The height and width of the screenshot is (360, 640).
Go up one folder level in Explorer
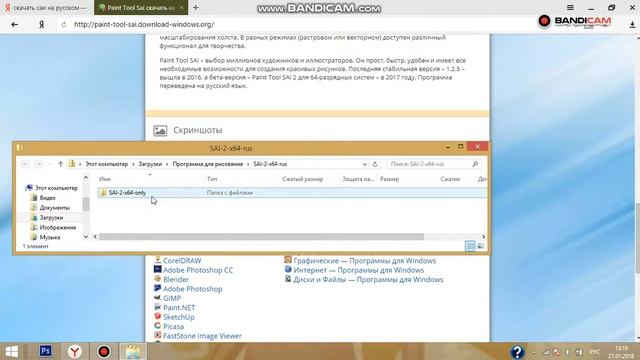coord(60,164)
